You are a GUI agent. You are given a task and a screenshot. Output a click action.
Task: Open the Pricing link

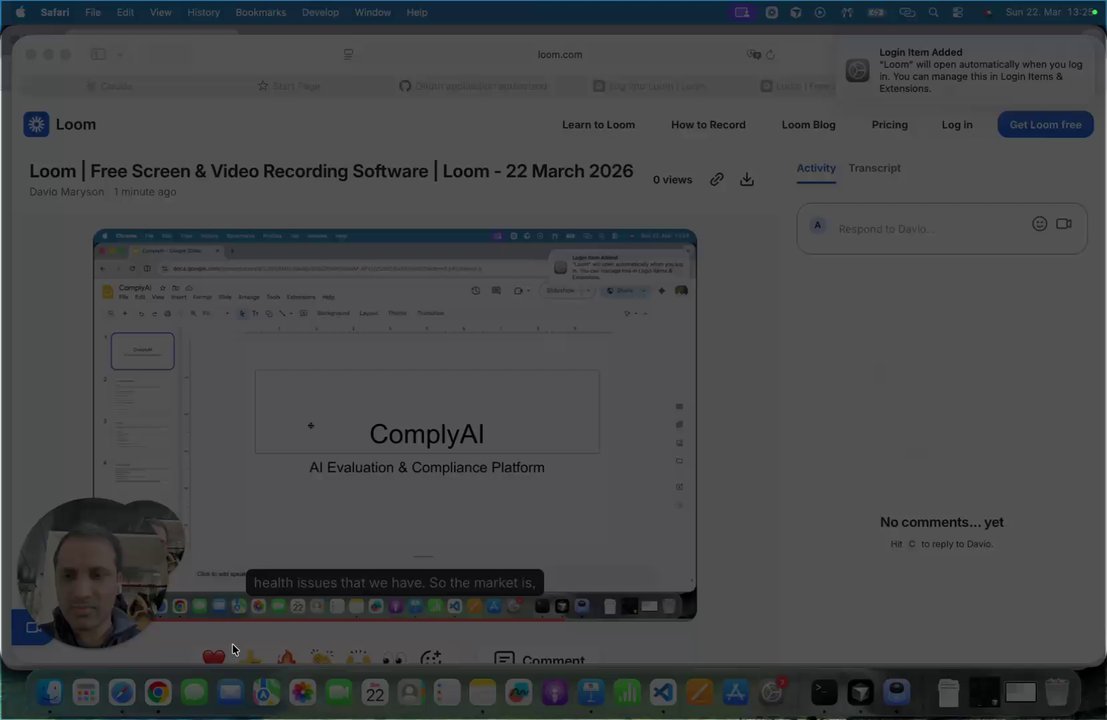coord(889,124)
